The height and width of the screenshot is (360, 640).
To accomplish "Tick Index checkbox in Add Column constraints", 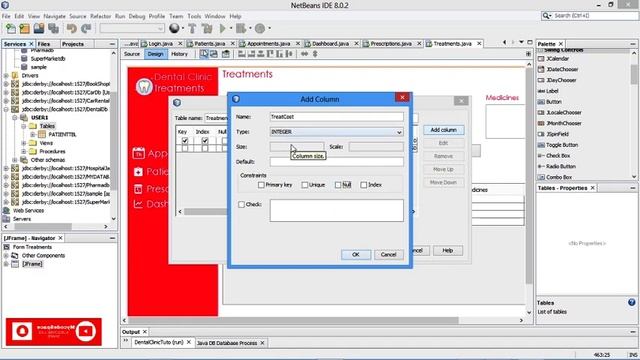I will click(364, 185).
